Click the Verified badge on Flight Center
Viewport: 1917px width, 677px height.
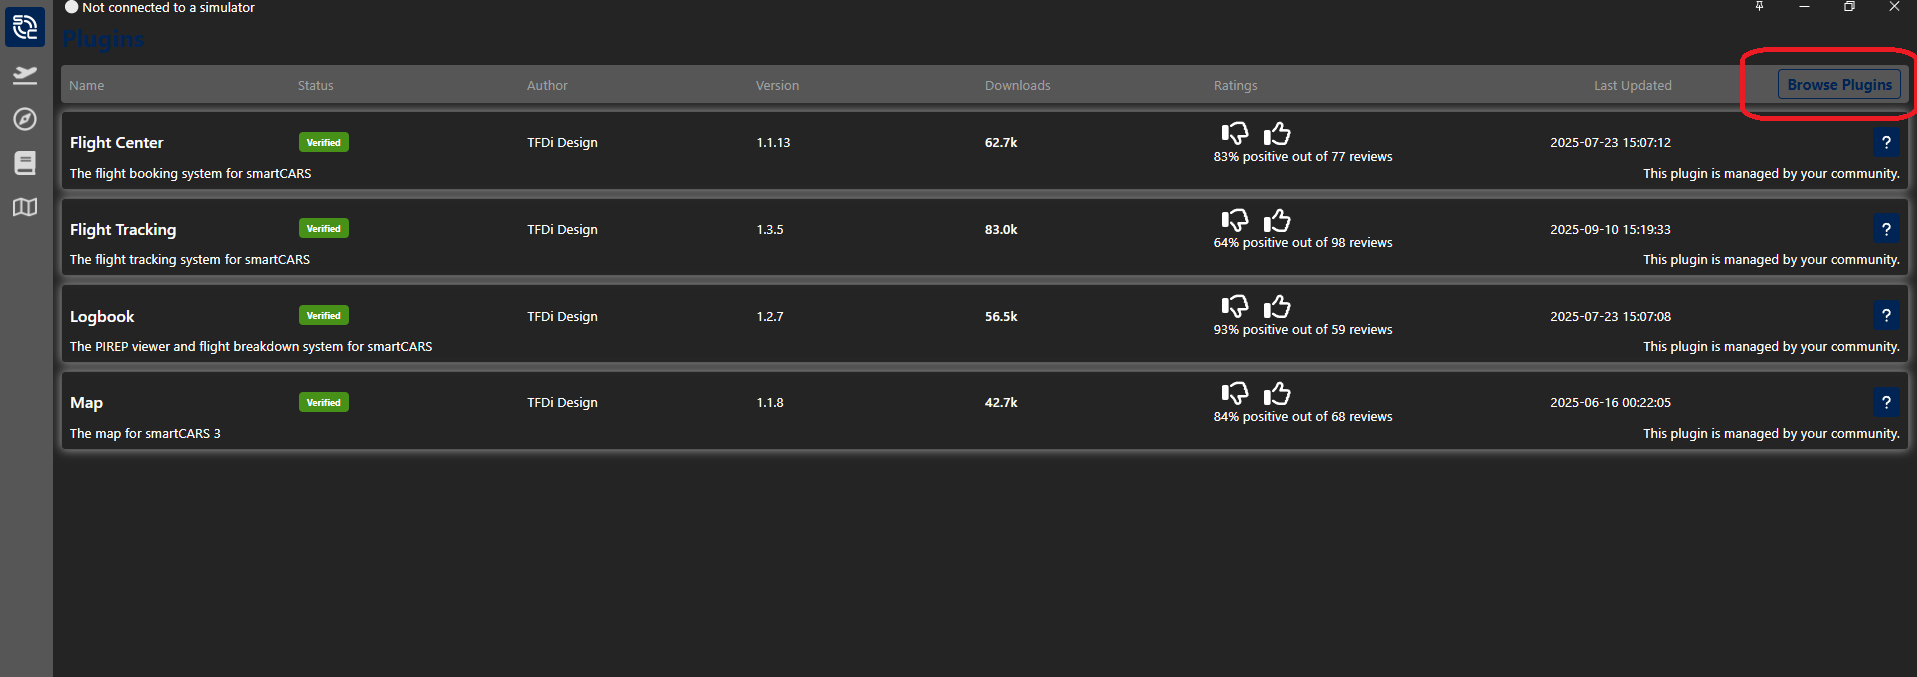pos(324,142)
